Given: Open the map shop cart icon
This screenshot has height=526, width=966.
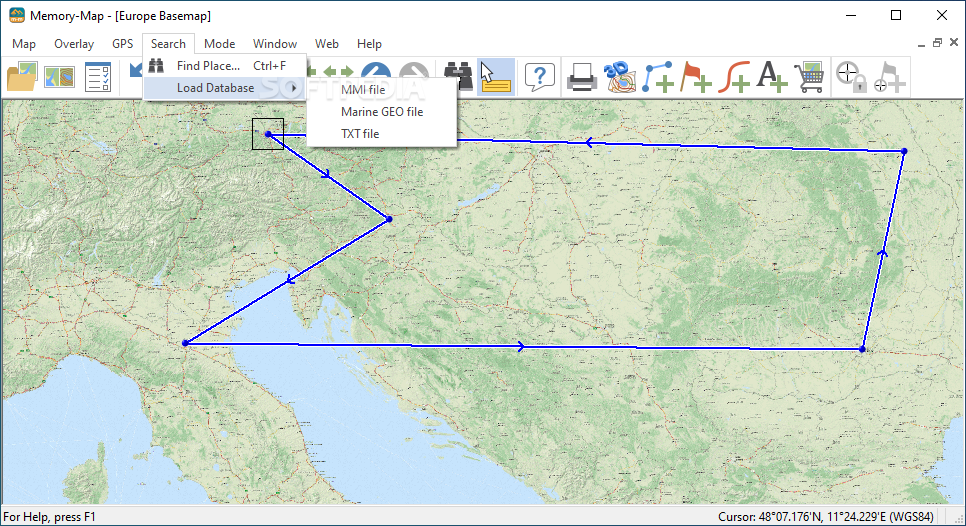Looking at the screenshot, I should pyautogui.click(x=810, y=77).
